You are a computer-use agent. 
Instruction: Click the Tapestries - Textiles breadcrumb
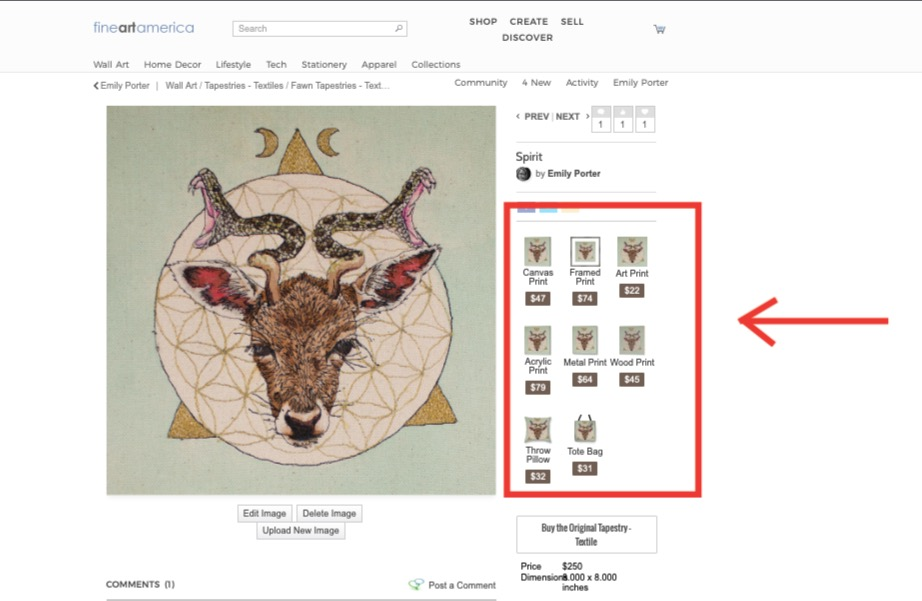tap(243, 86)
